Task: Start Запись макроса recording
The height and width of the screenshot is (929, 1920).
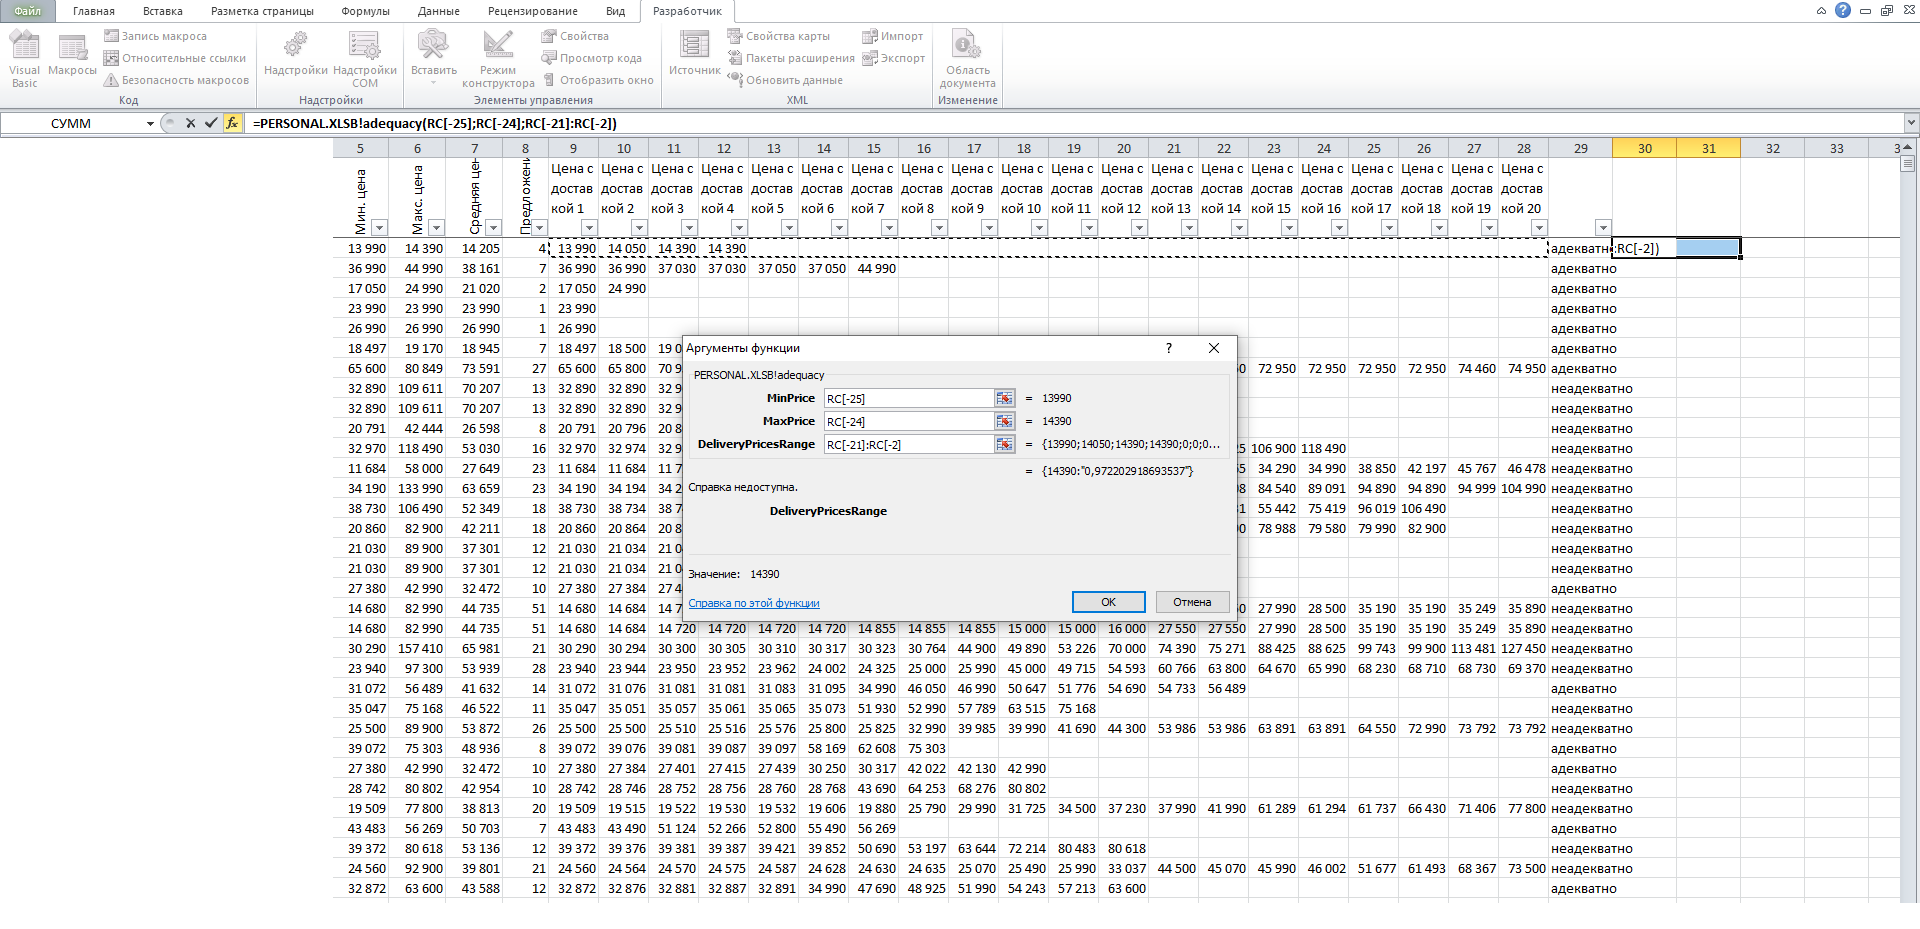Action: pyautogui.click(x=155, y=36)
